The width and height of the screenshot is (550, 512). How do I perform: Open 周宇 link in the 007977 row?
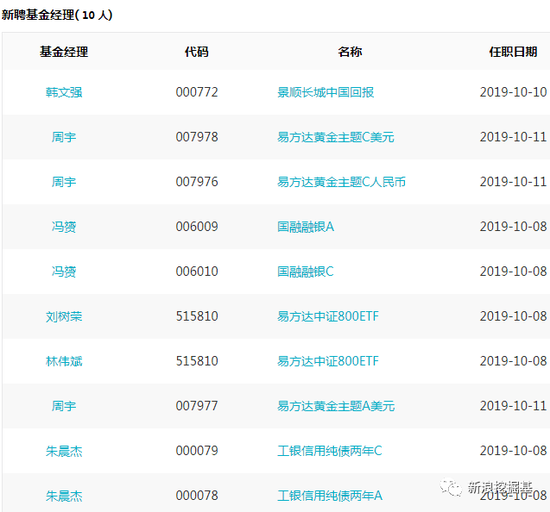pos(64,406)
